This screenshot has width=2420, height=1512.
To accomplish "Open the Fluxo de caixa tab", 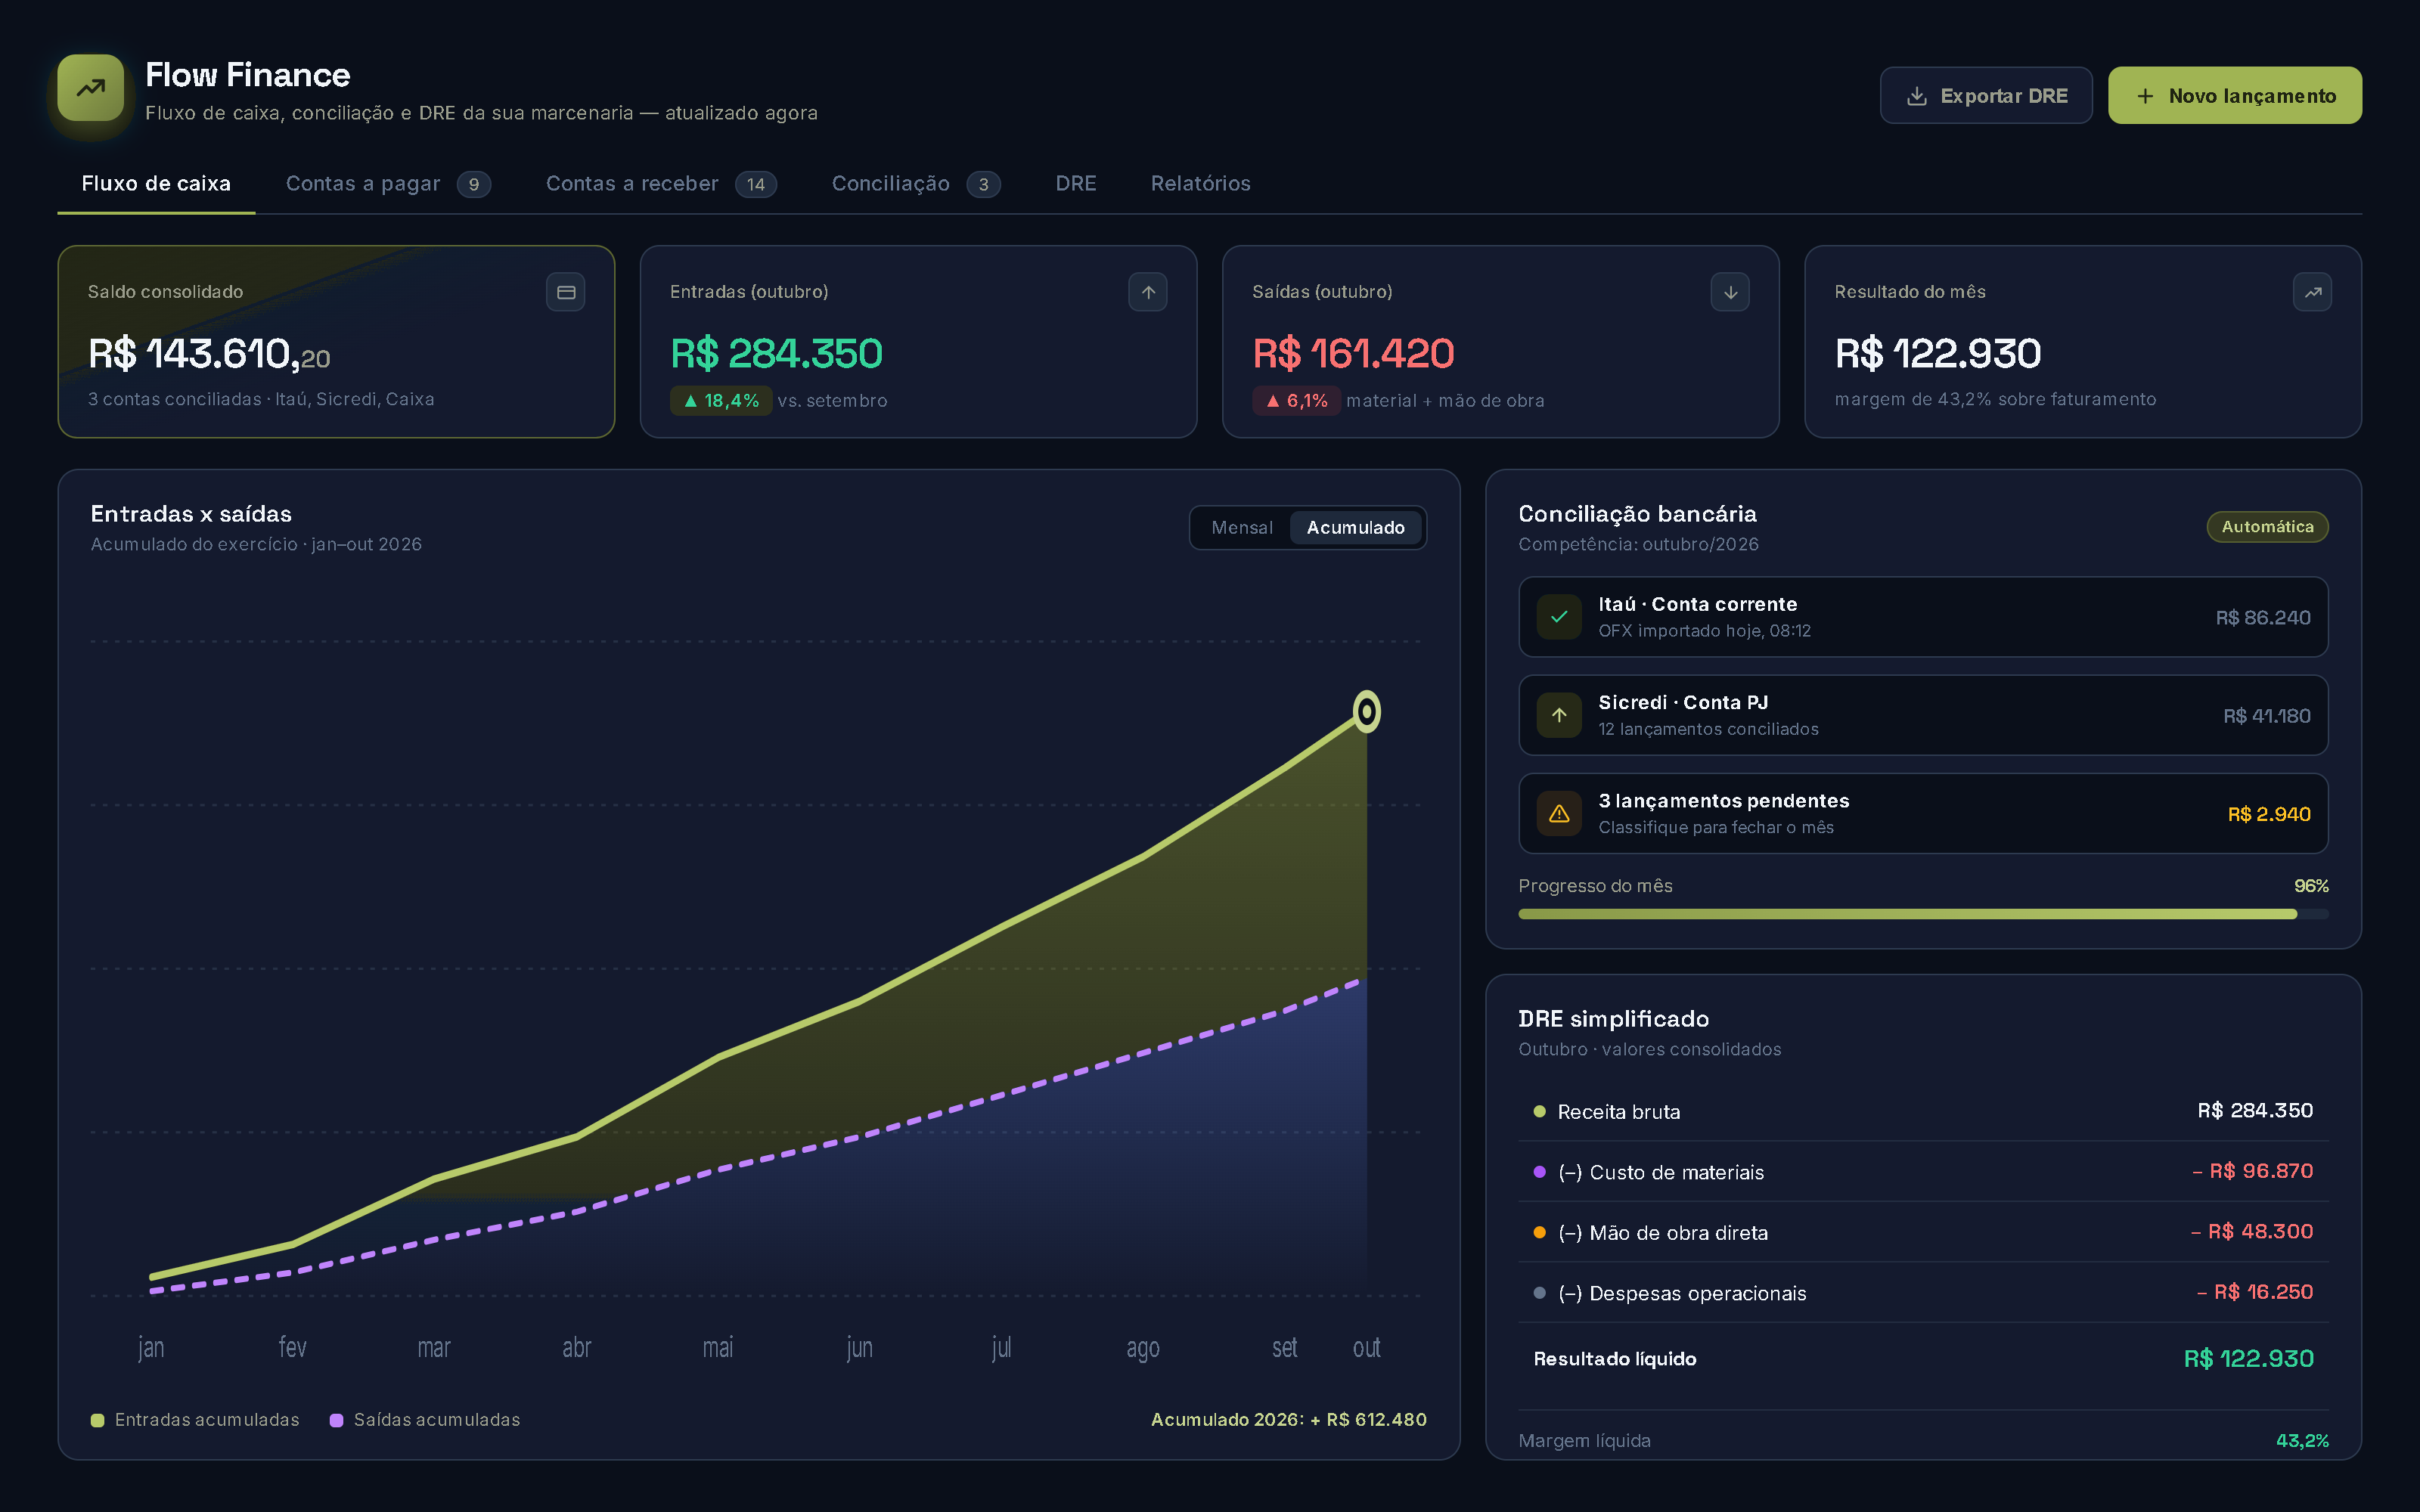I will pos(156,184).
